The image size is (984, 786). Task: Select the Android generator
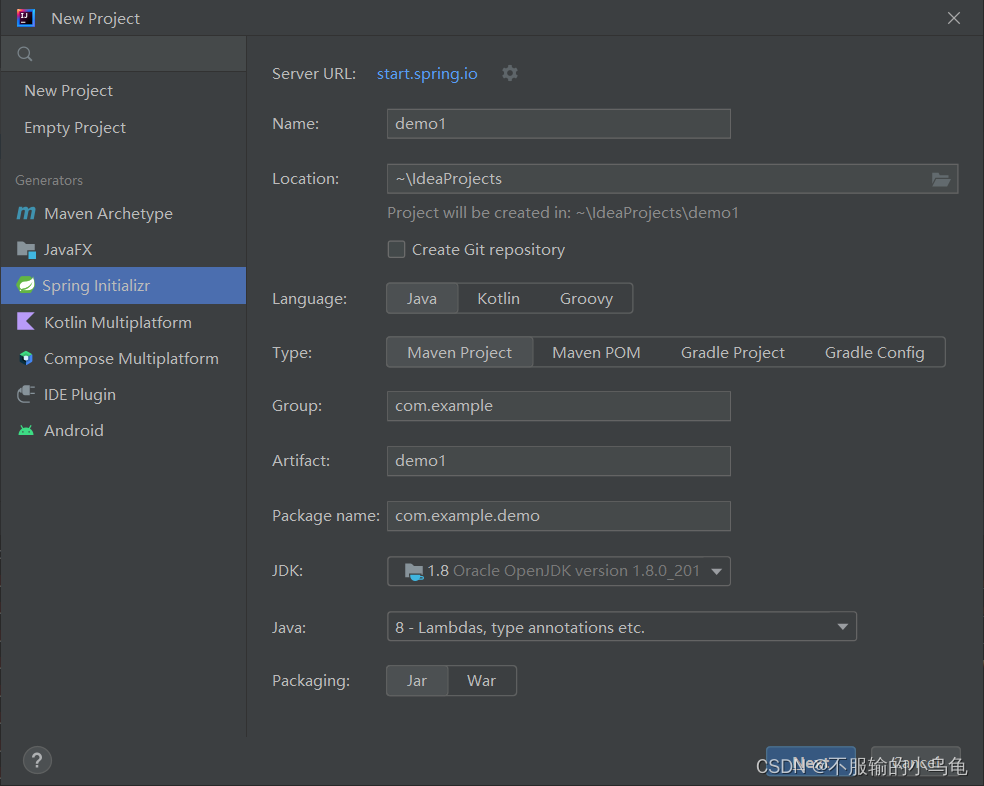123,431
